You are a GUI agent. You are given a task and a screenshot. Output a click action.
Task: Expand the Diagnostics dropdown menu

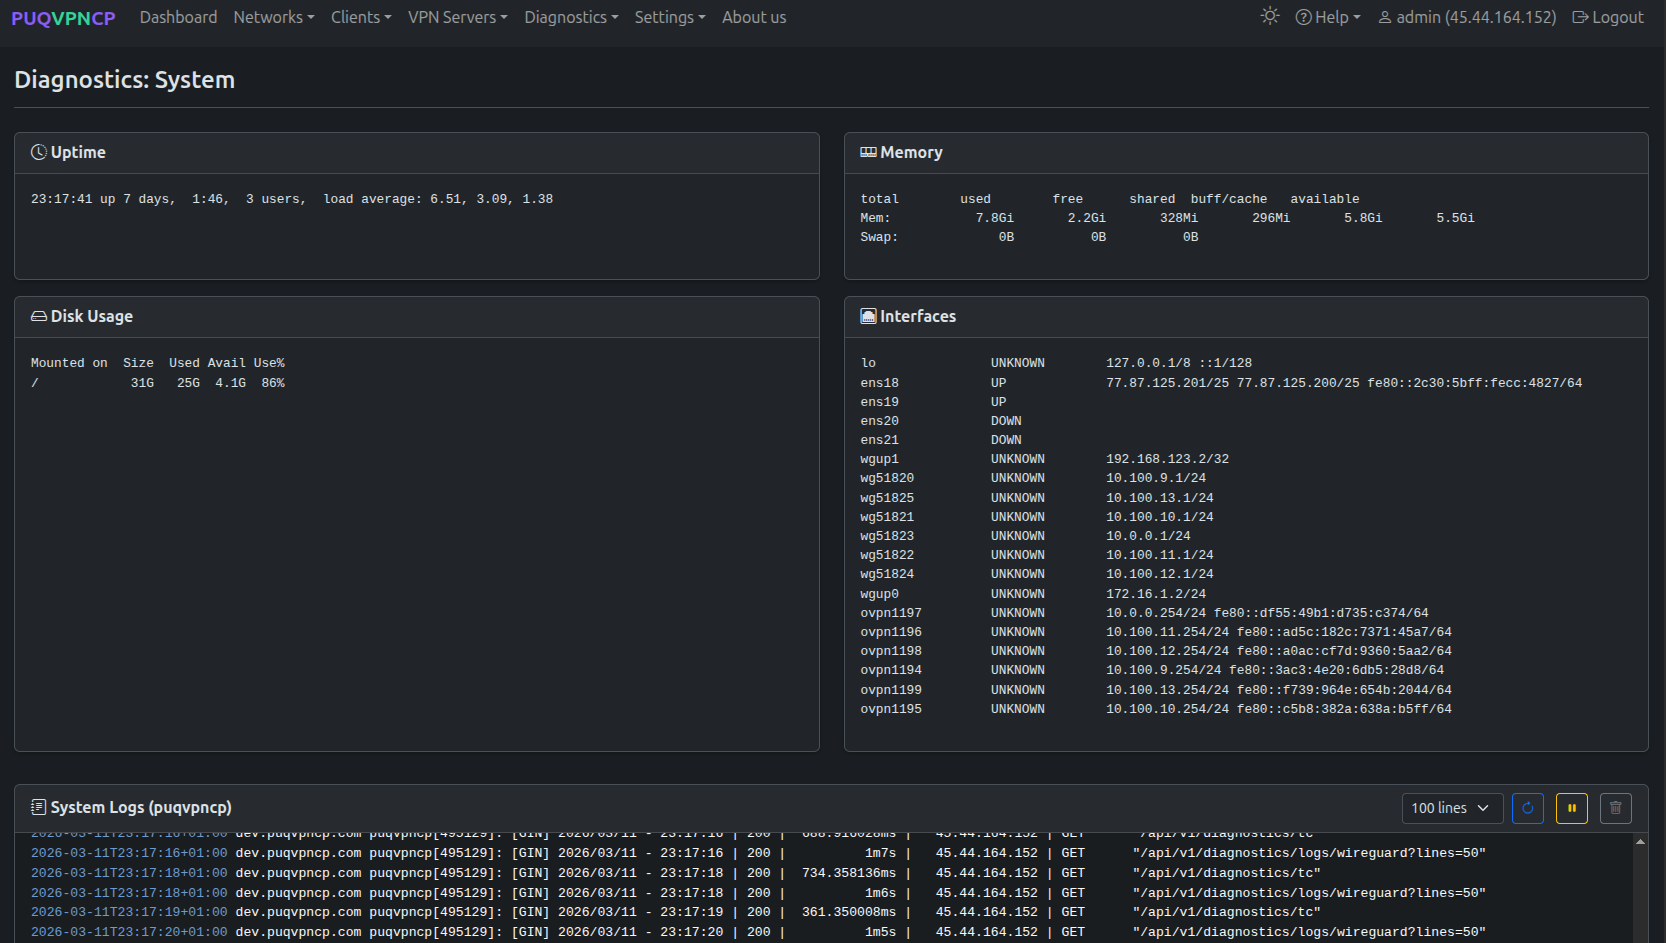571,17
